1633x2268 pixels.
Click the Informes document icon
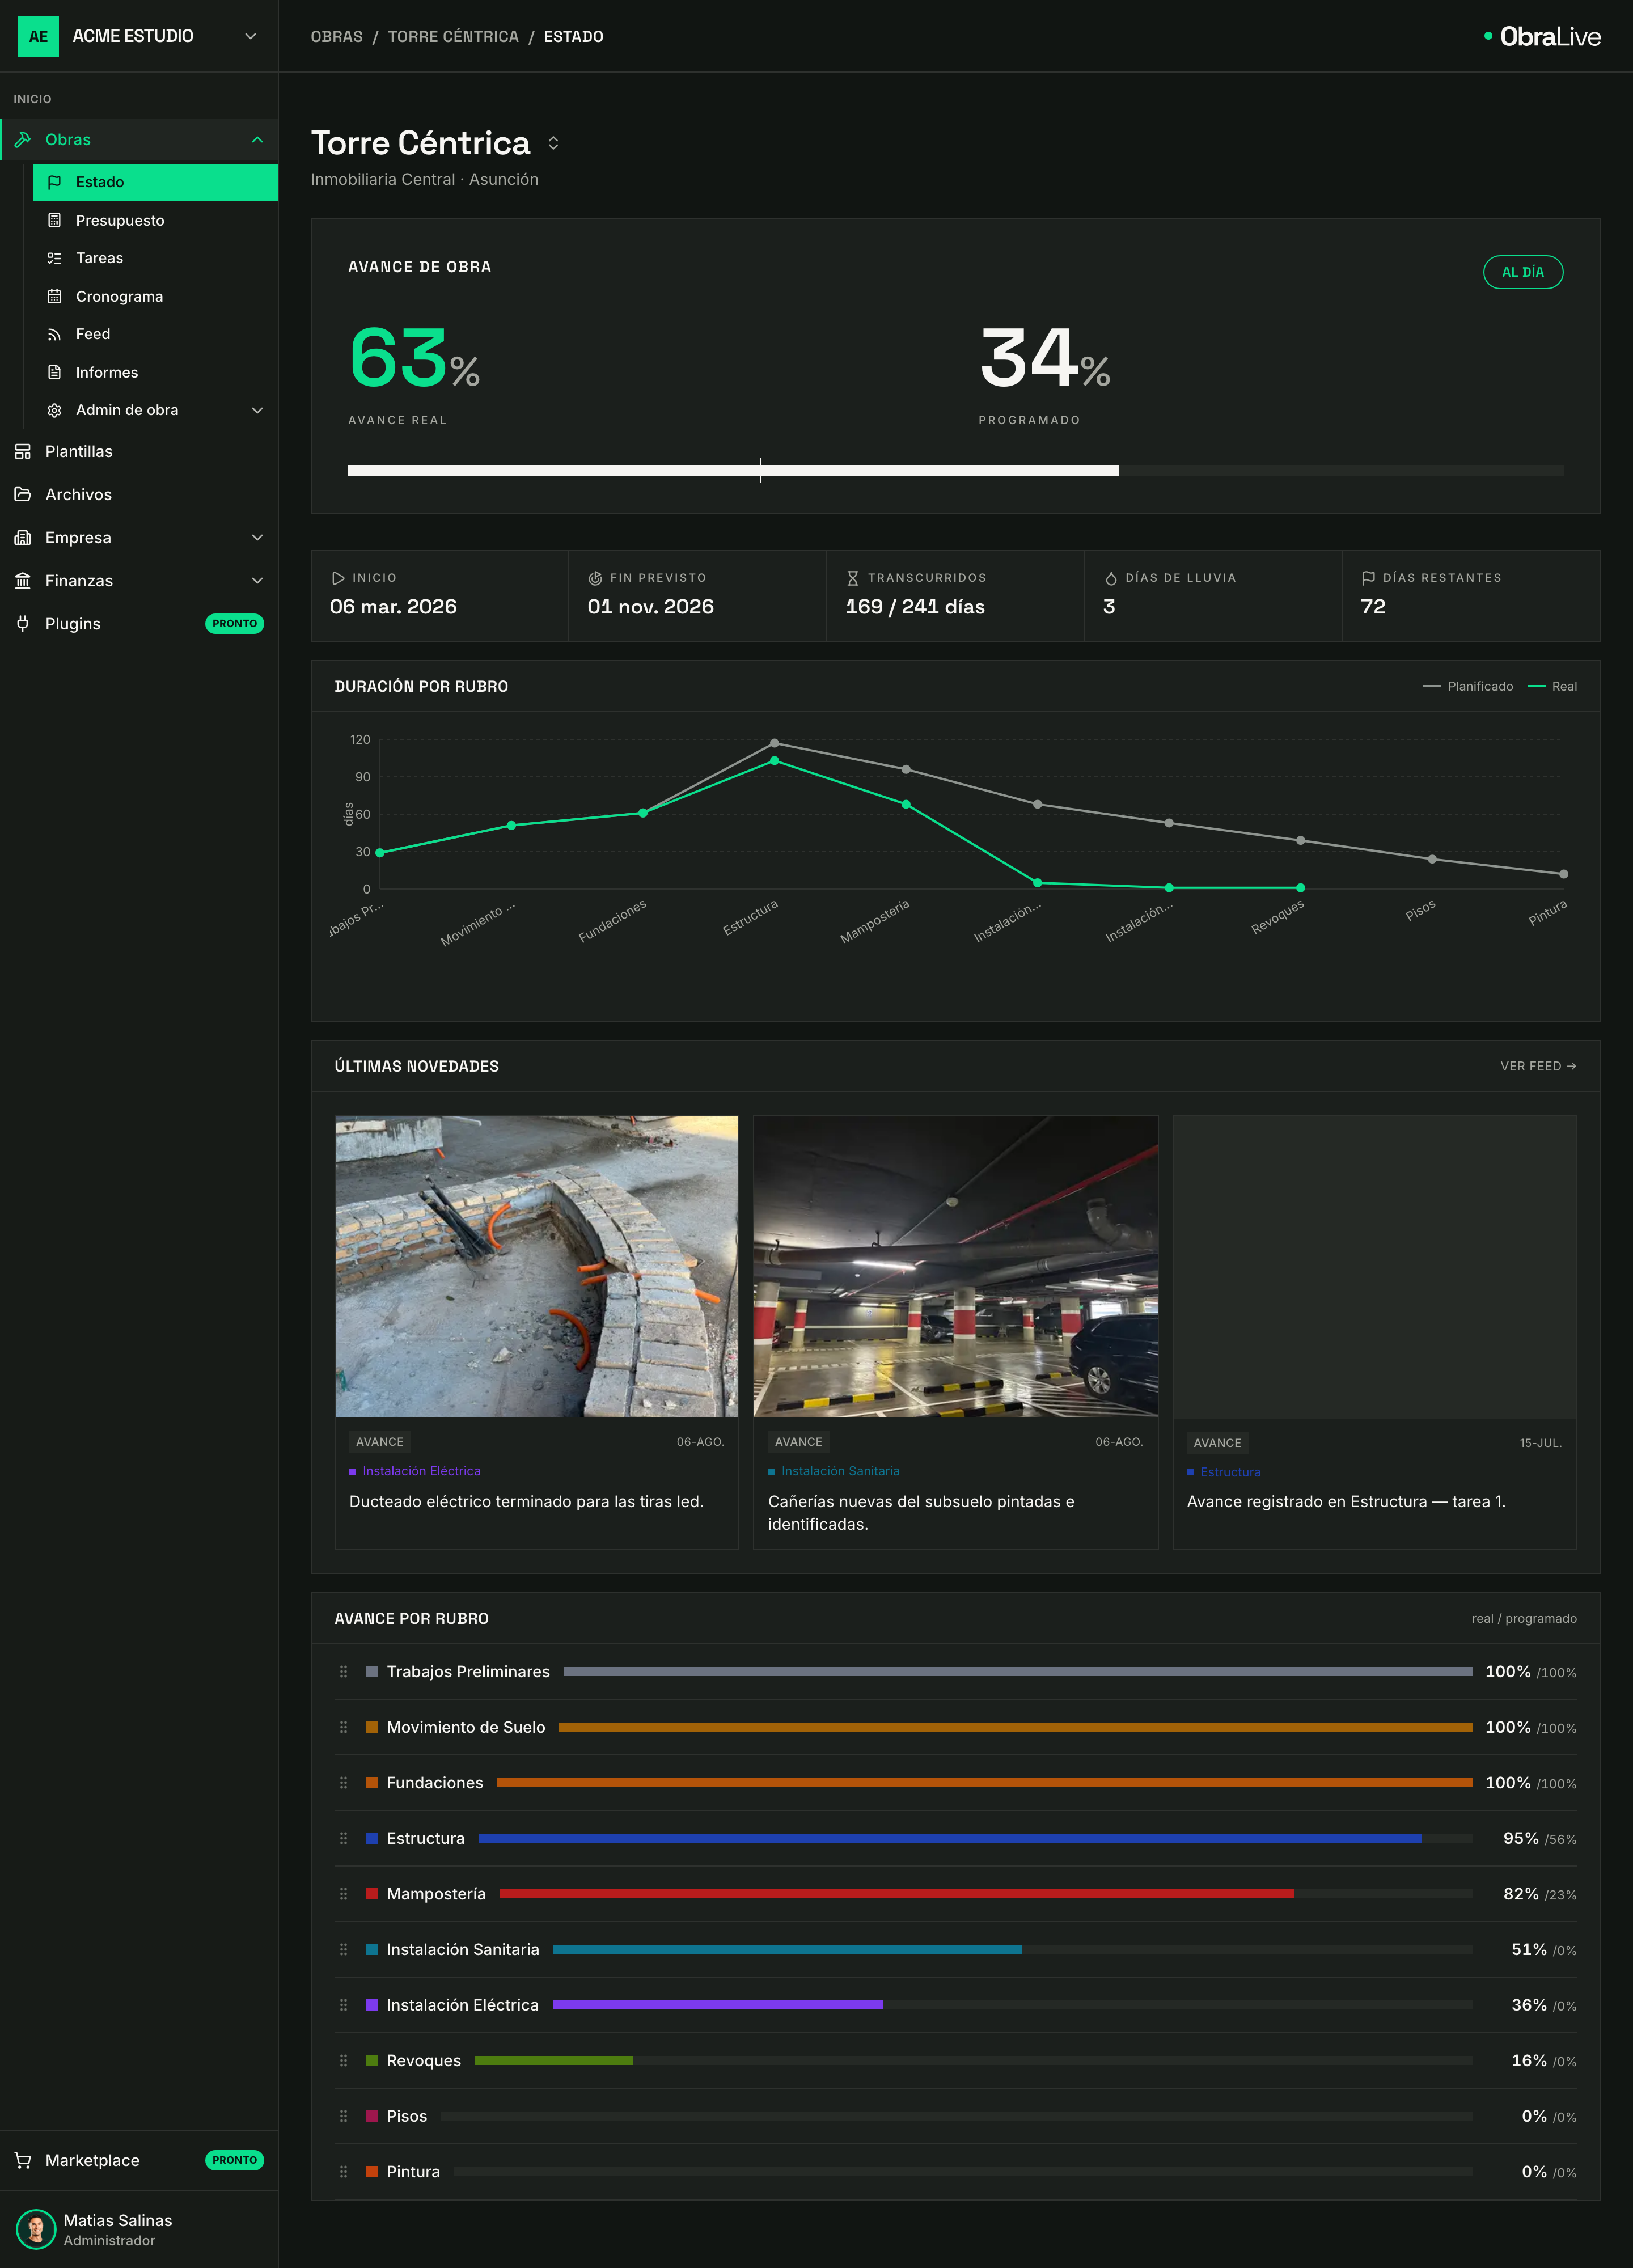coord(55,372)
